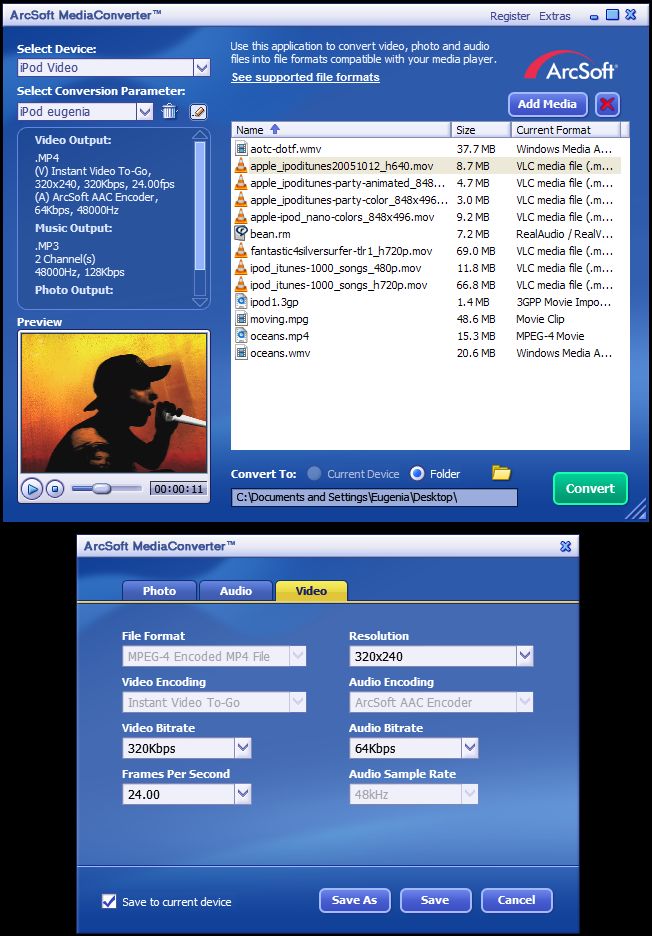Open the Resolution dropdown
The width and height of the screenshot is (652, 936).
click(x=525, y=656)
